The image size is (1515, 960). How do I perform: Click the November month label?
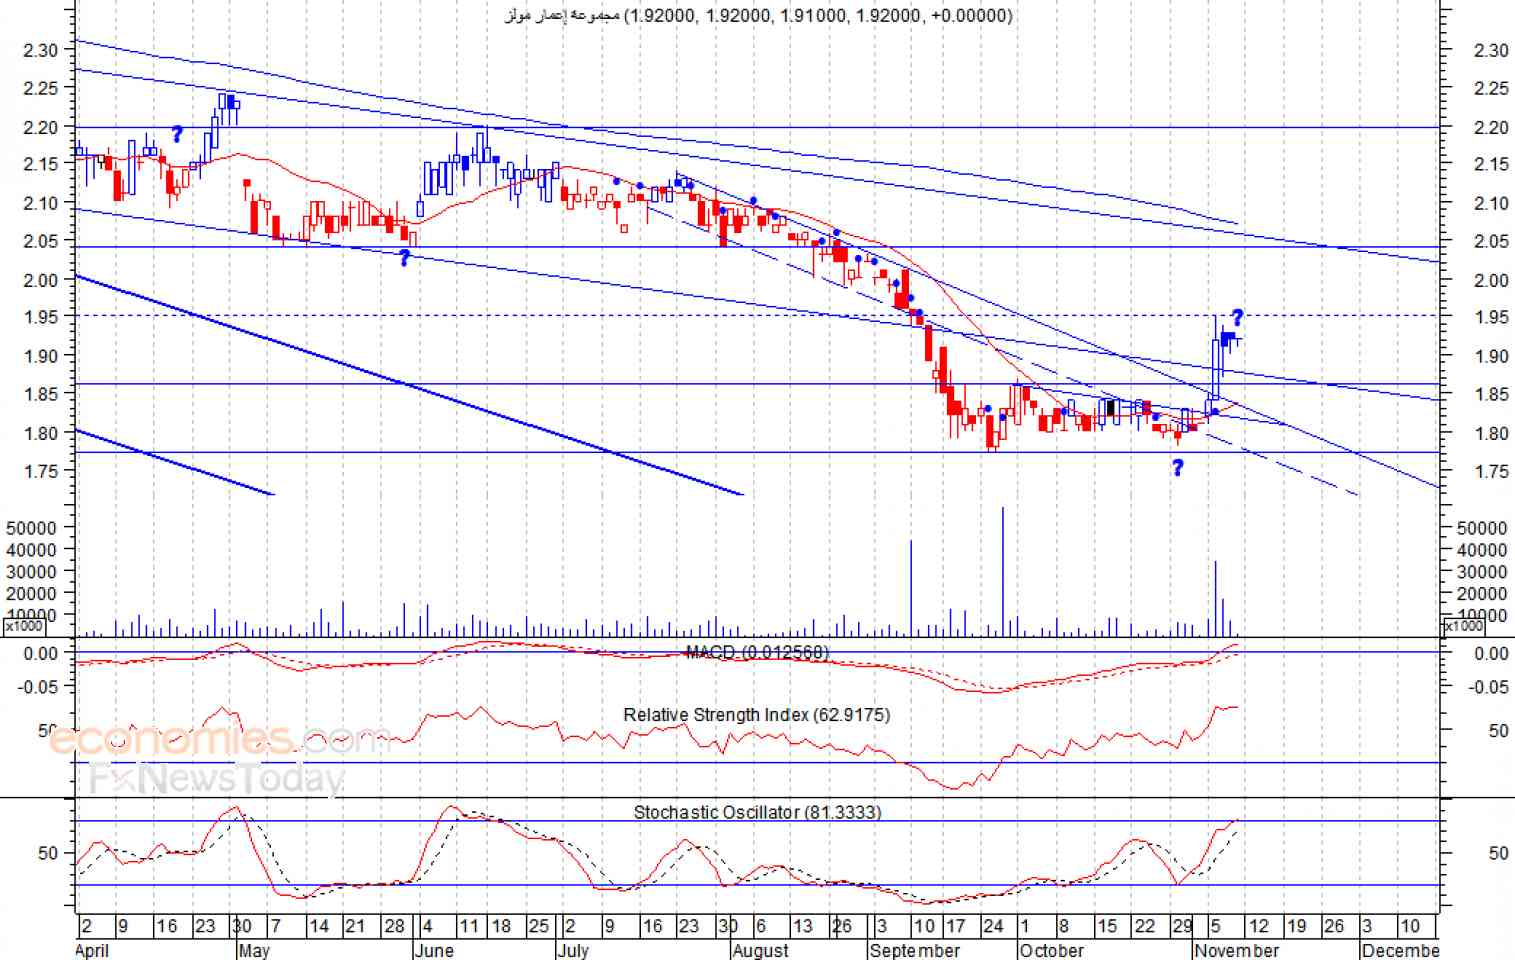click(1236, 950)
